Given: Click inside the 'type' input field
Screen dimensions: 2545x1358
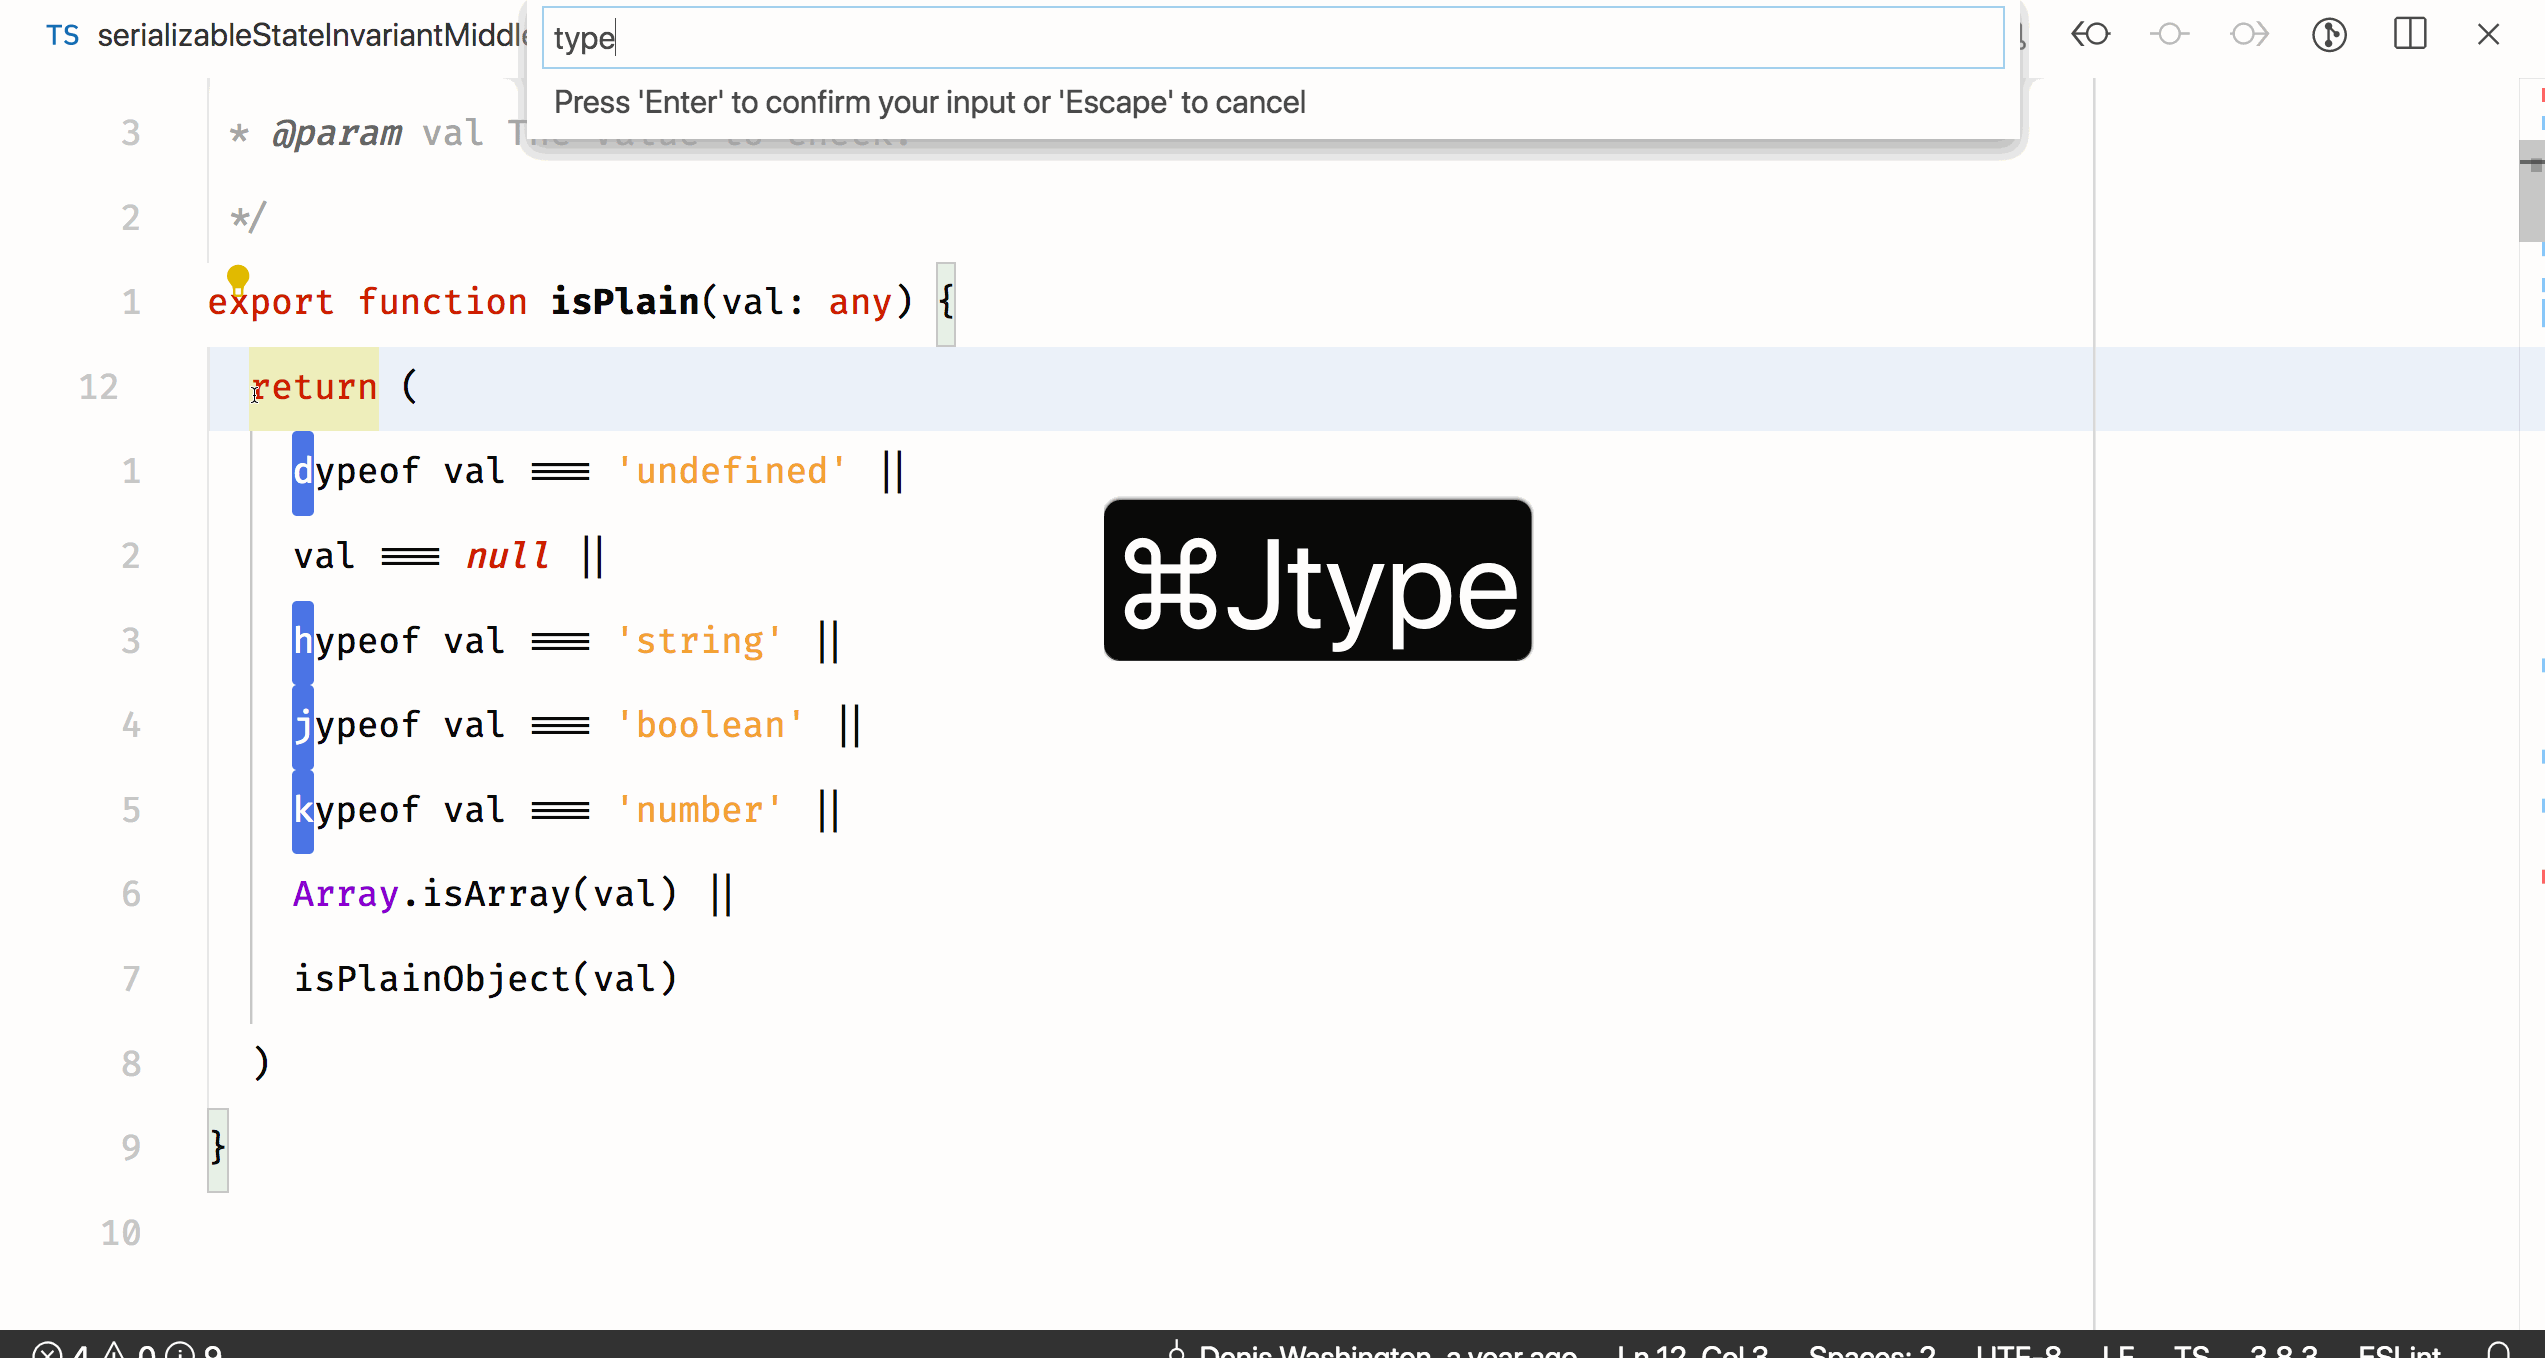Looking at the screenshot, I should pyautogui.click(x=1272, y=38).
